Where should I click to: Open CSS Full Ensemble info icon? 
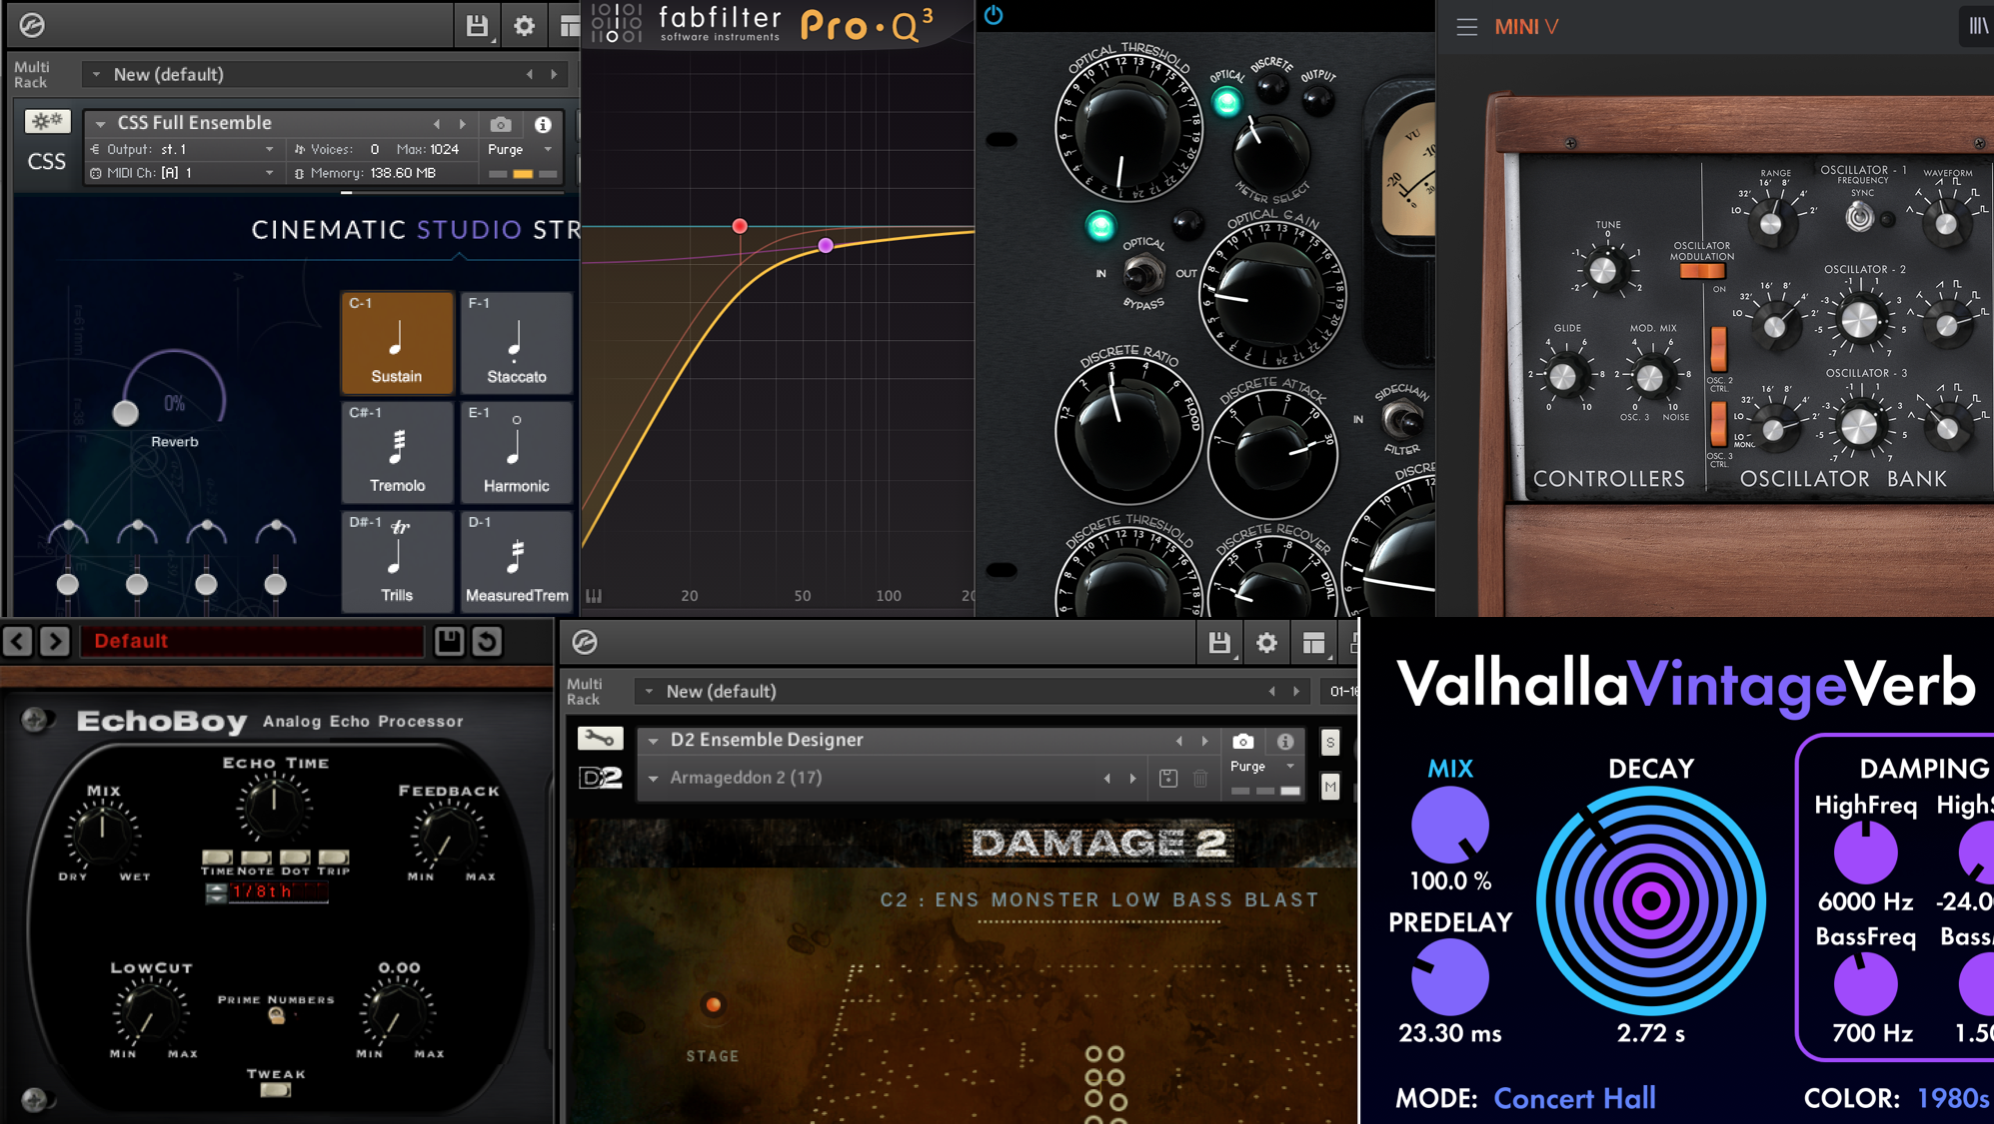coord(543,125)
